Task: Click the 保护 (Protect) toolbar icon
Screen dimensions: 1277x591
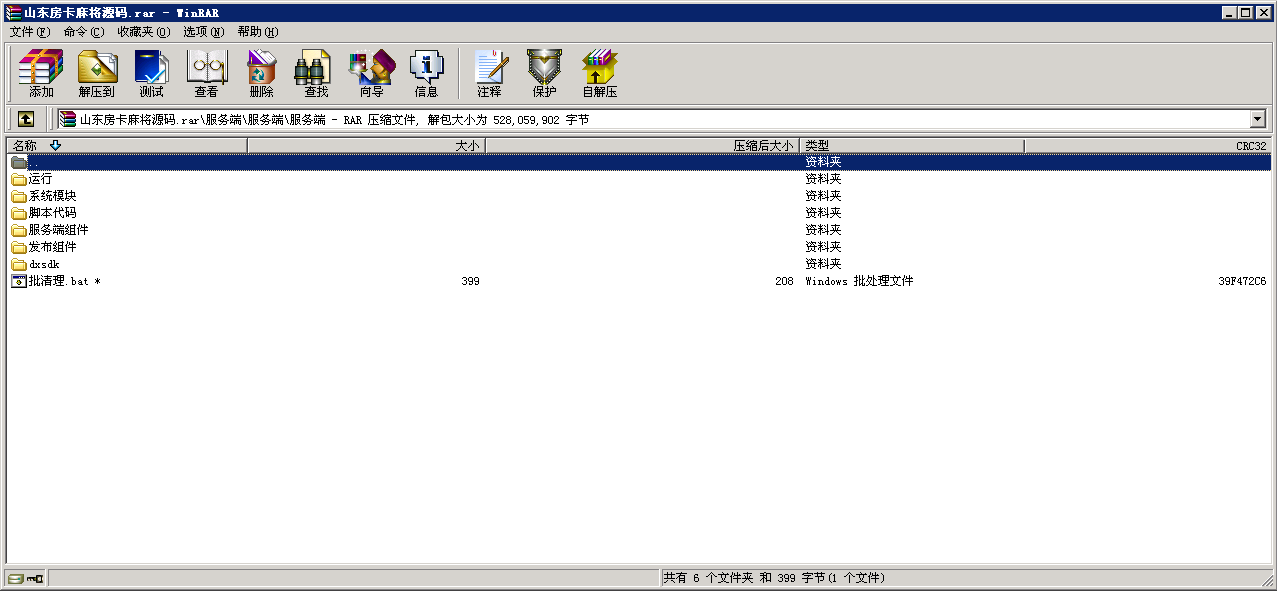Action: point(544,73)
